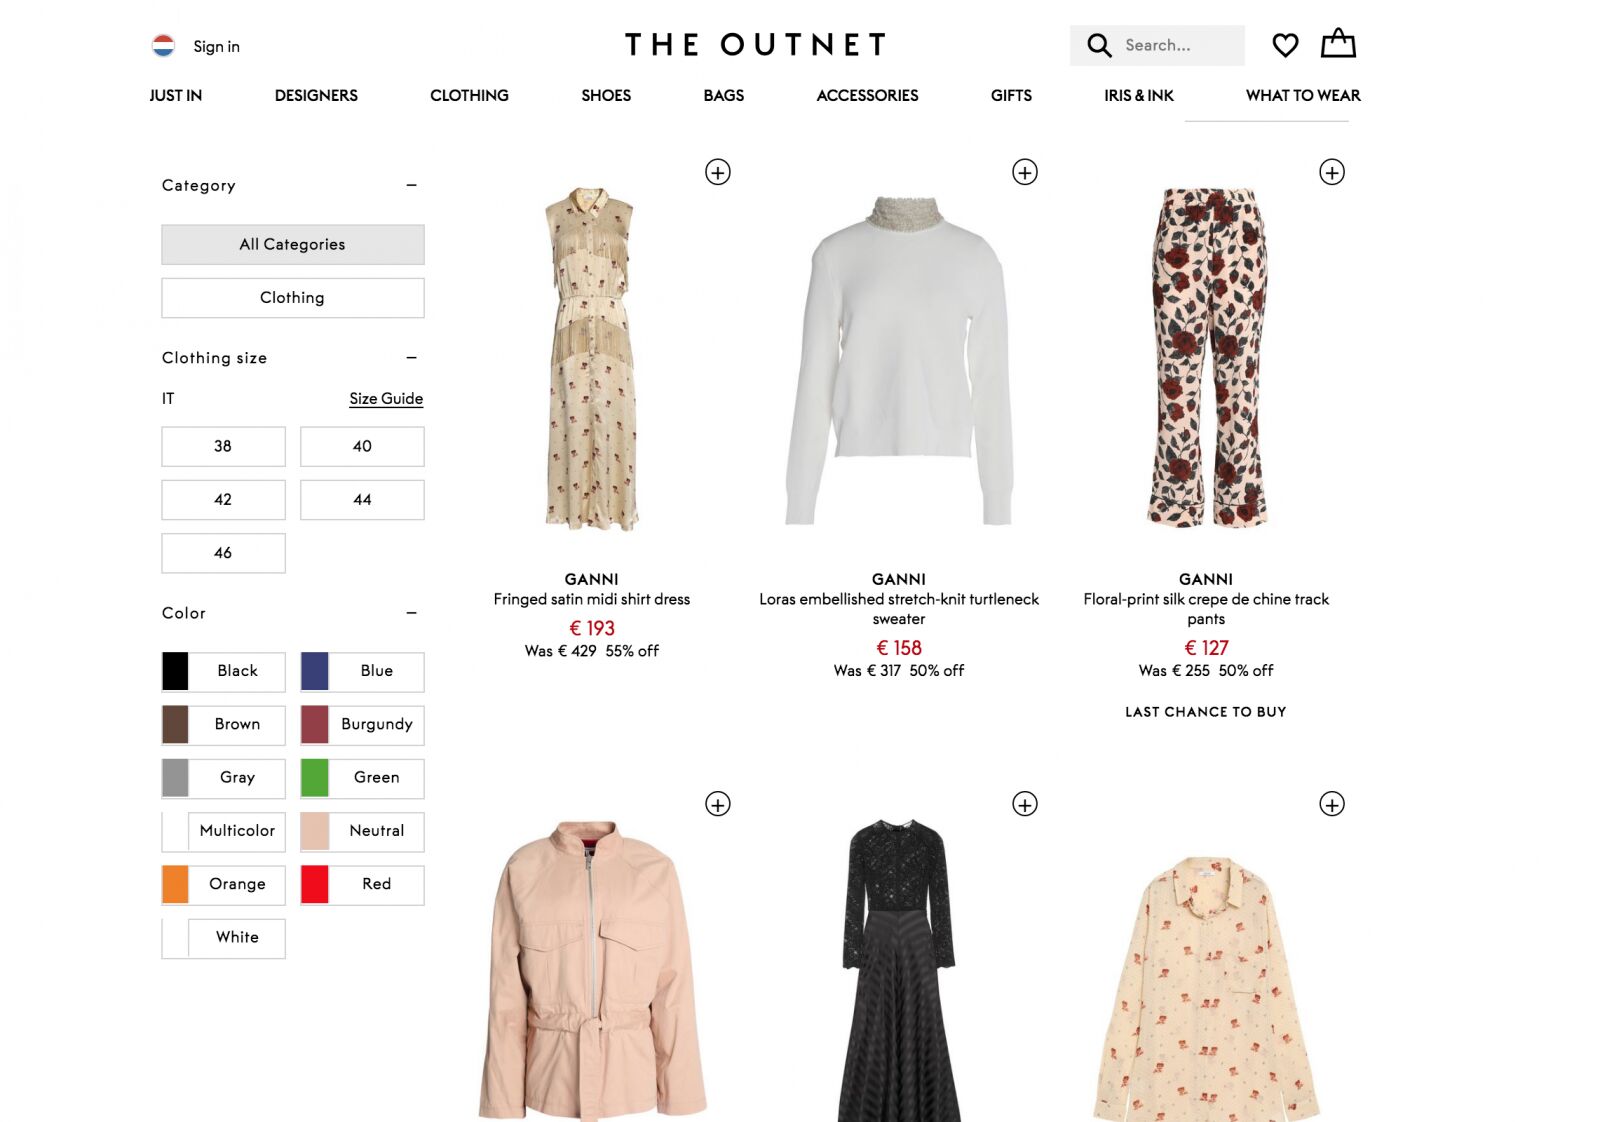Open the Size Guide link
The image size is (1600, 1122).
point(386,398)
